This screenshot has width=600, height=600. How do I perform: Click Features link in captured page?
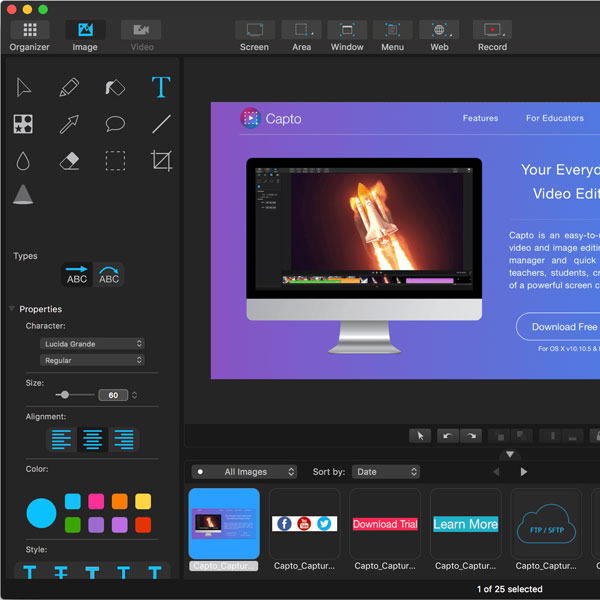(x=480, y=118)
